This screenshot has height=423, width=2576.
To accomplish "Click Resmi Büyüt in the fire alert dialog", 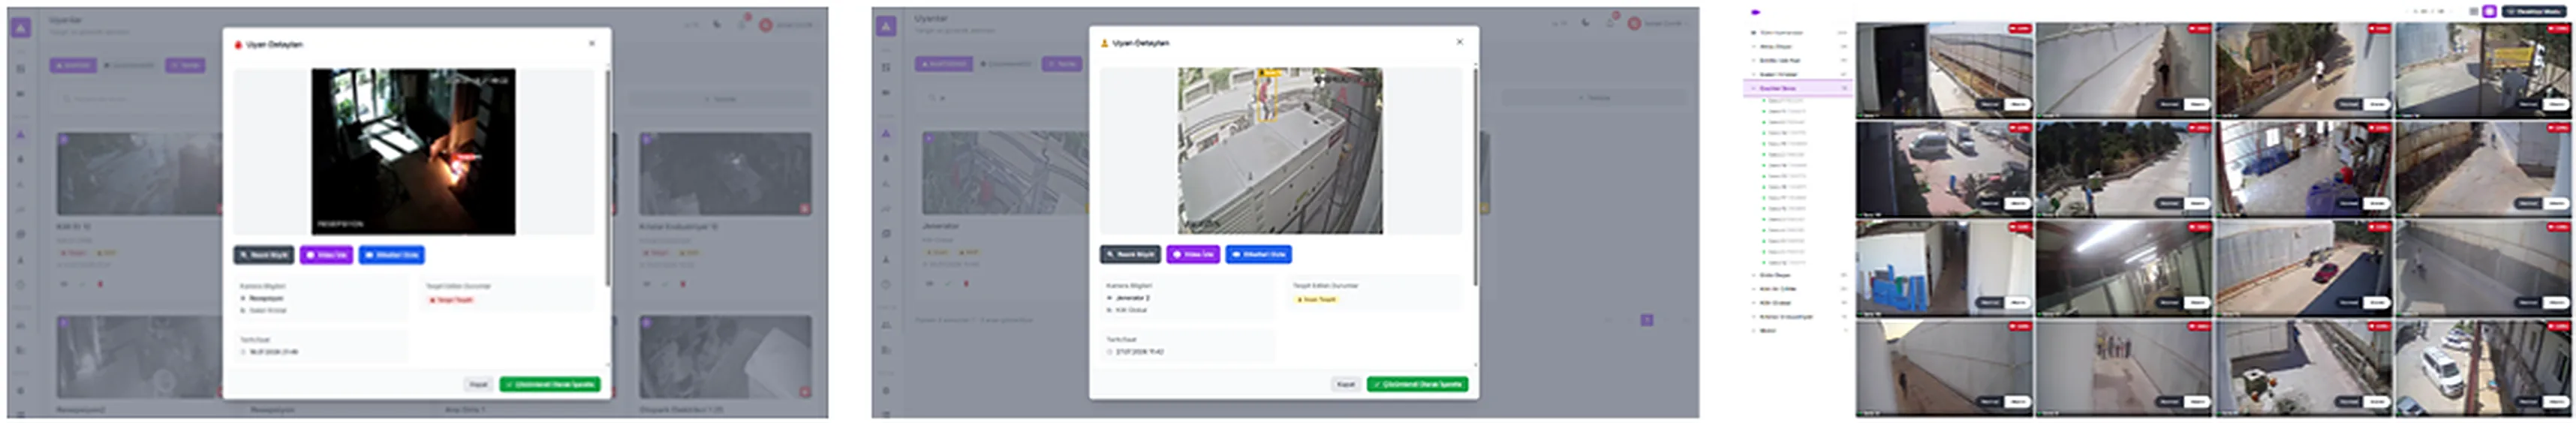I will click(264, 255).
